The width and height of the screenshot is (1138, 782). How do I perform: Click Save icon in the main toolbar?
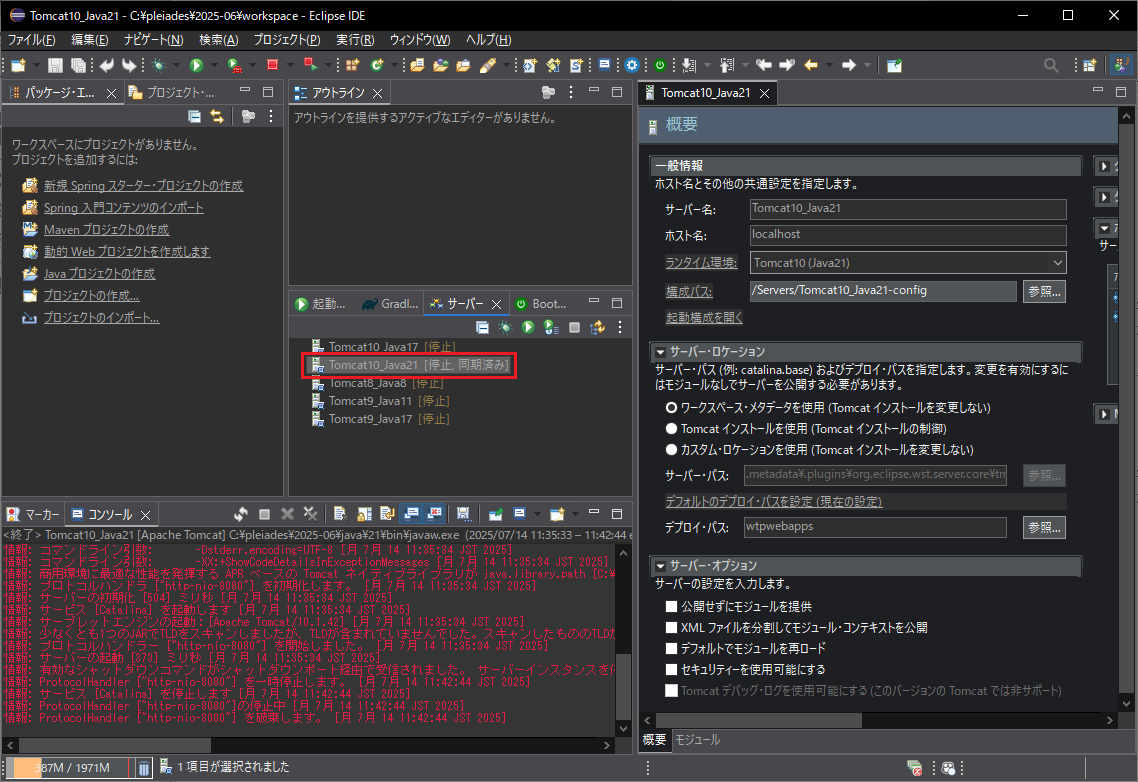55,65
